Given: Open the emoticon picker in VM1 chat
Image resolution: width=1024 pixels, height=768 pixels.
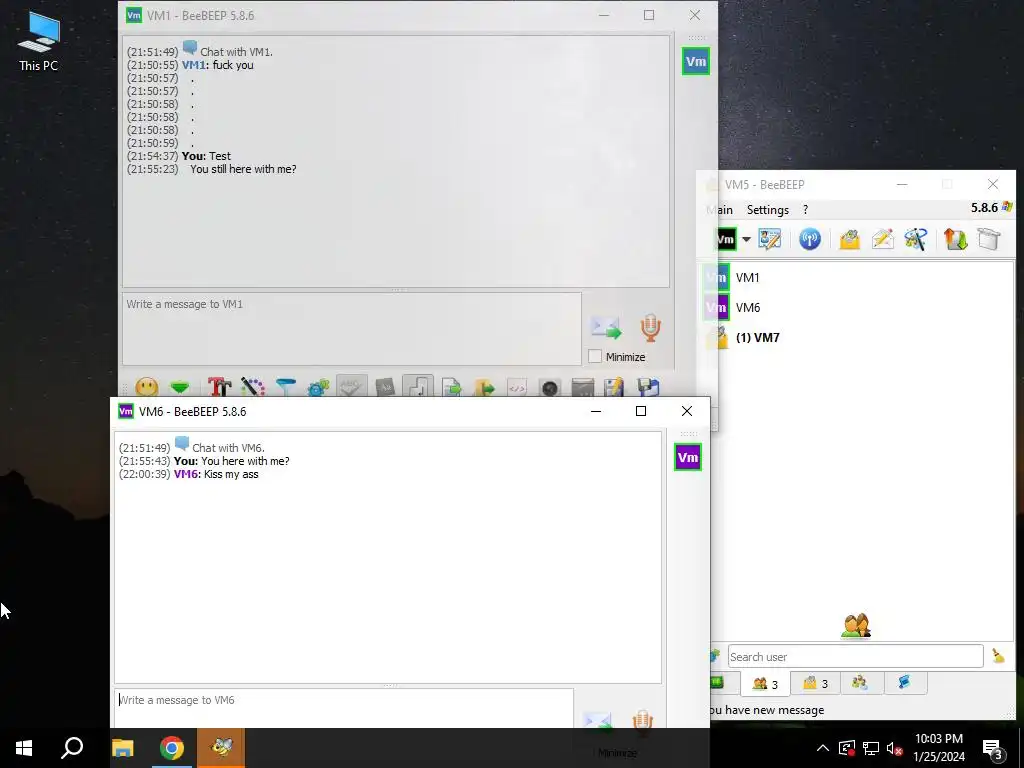Looking at the screenshot, I should coord(147,387).
